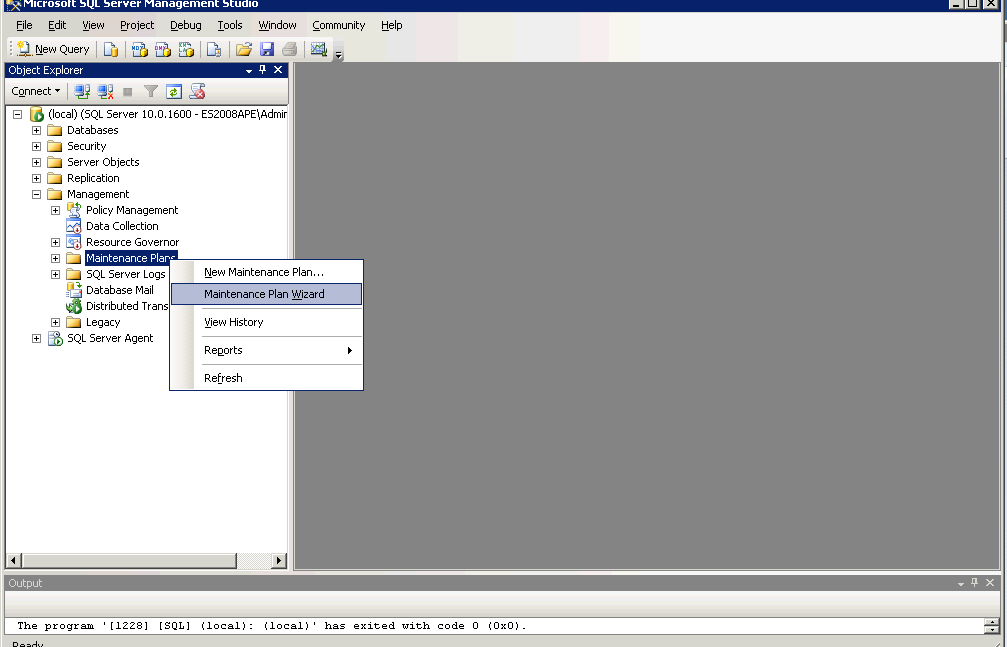The height and width of the screenshot is (647, 1007).
Task: Open the Project menu
Action: [137, 25]
